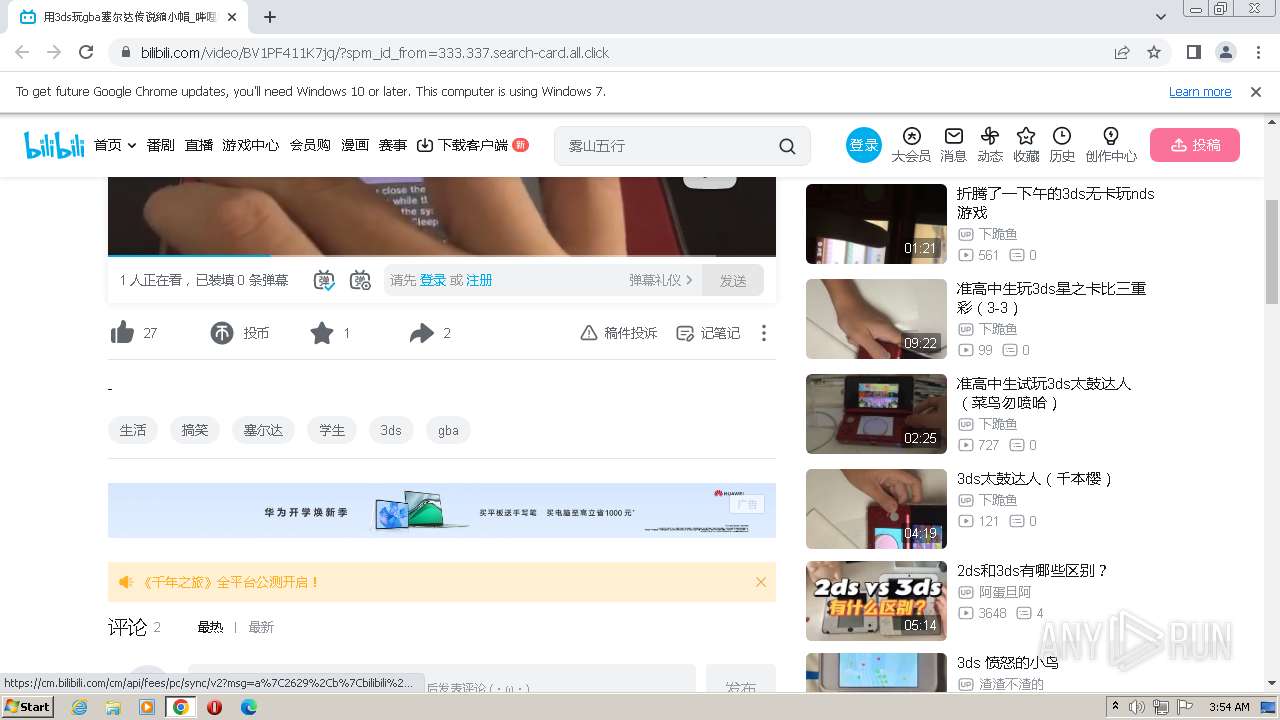1280x720 pixels.
Task: Share the video with arrow icon
Action: pyautogui.click(x=422, y=333)
